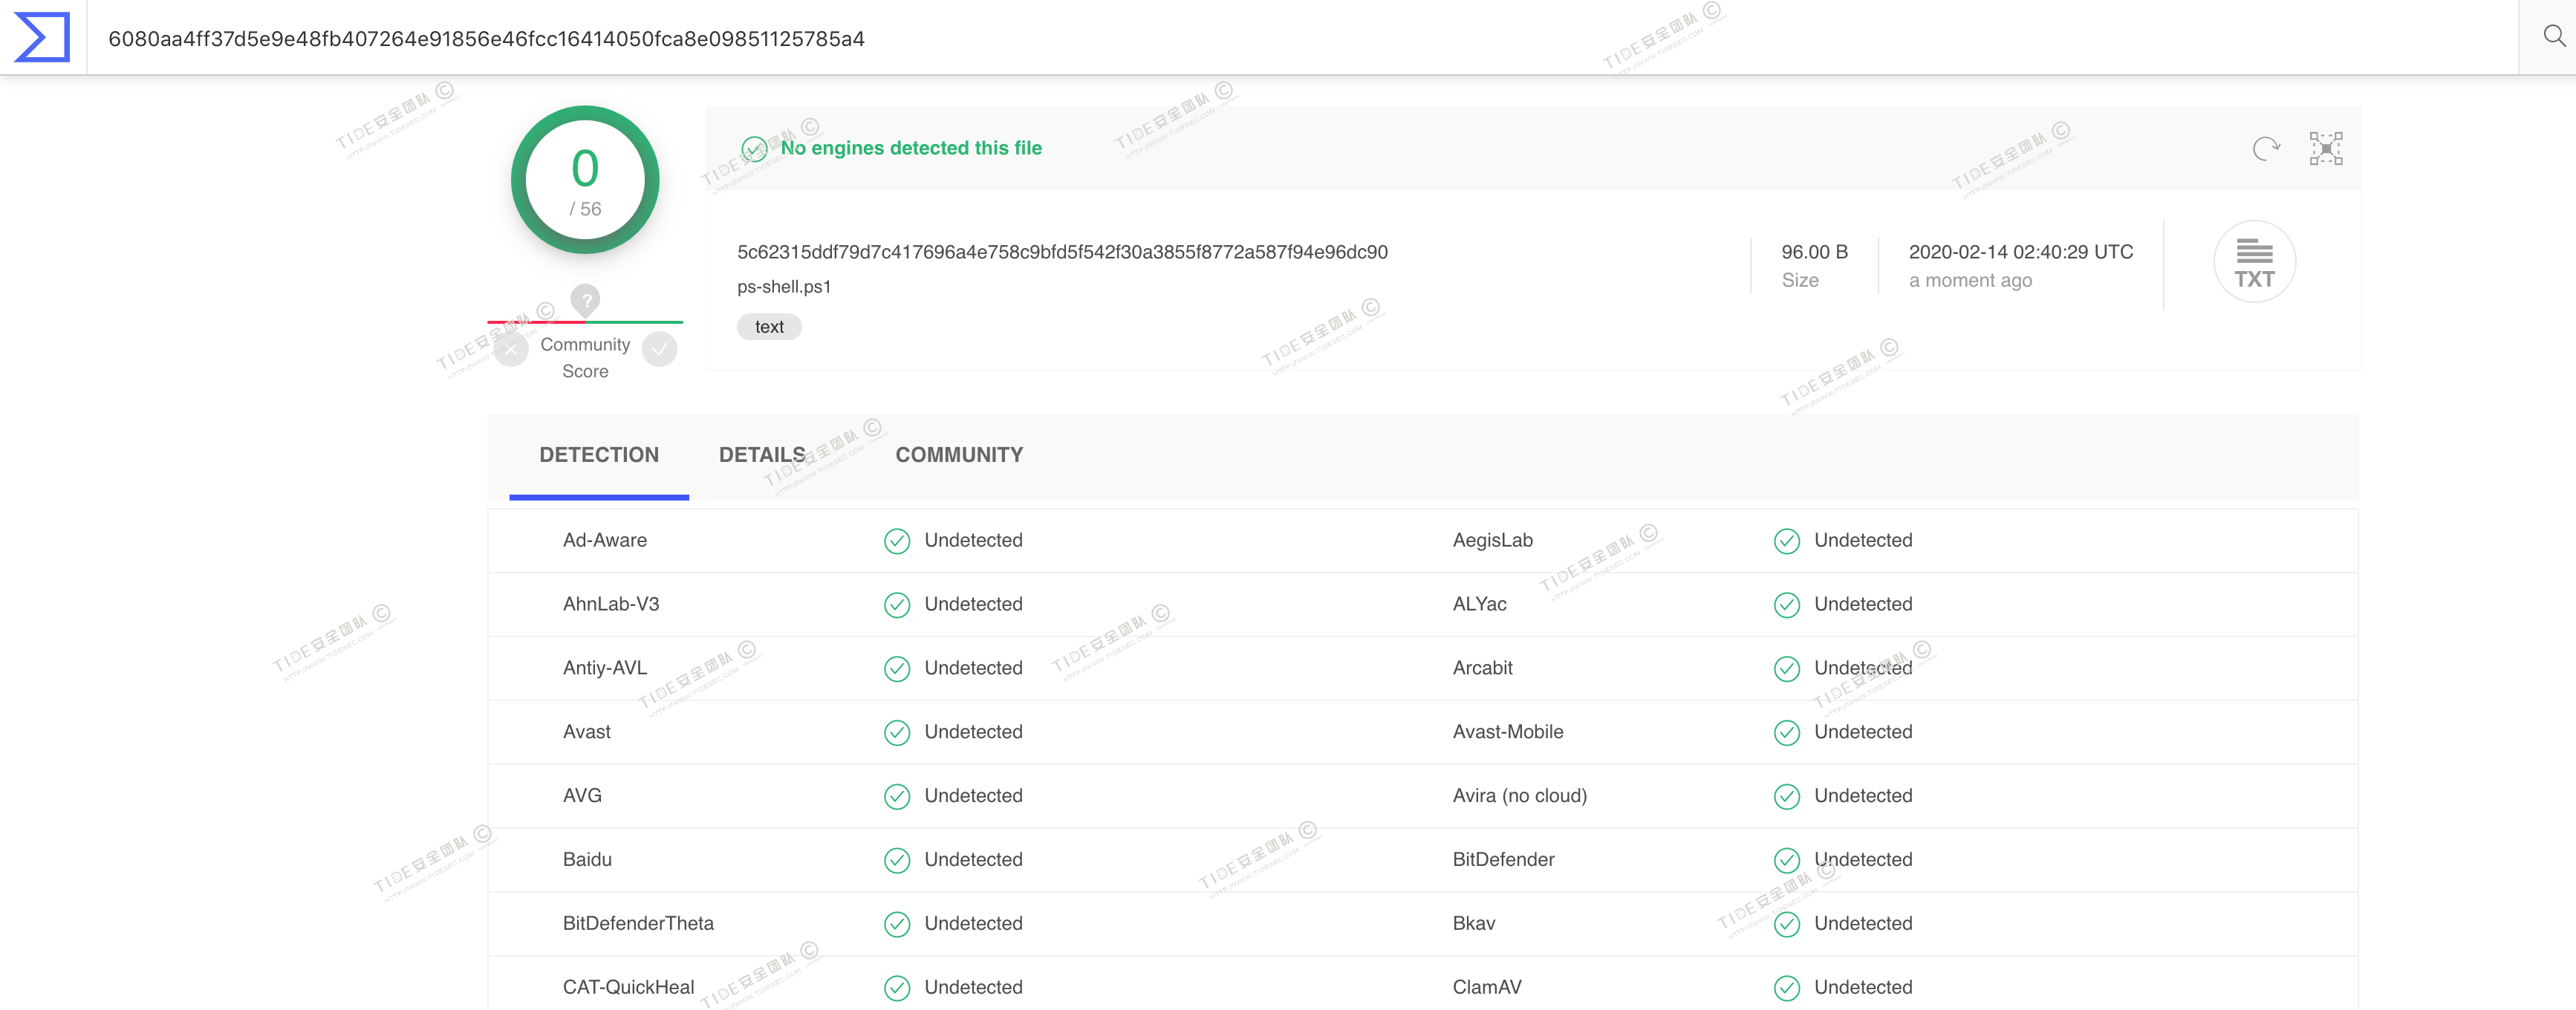Click the VirusTotal logo icon
The image size is (2576, 1010).
(42, 37)
